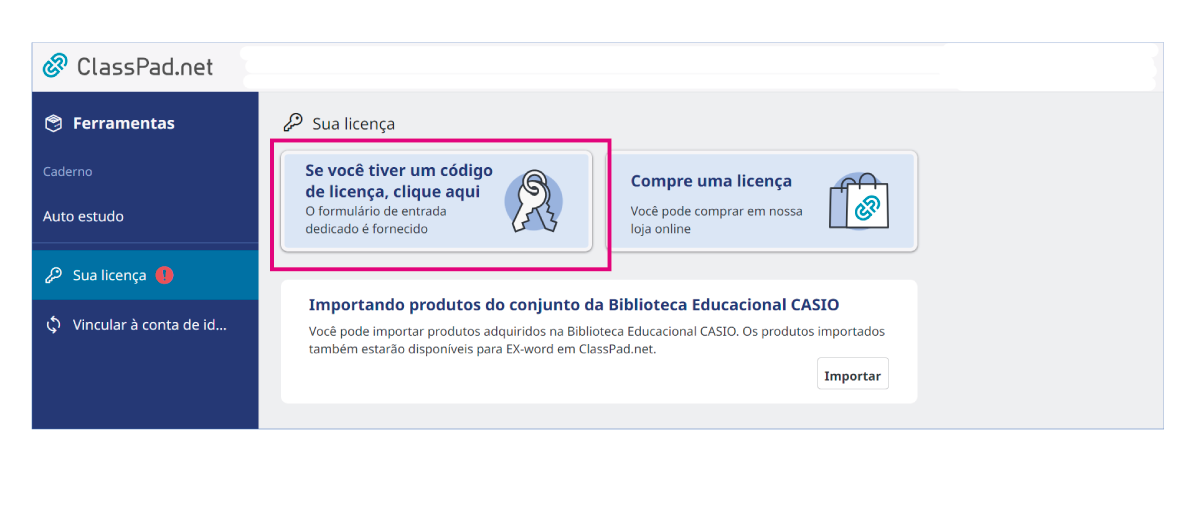
Task: Click the Ferramentas cube icon in the sidebar
Action: pos(54,124)
